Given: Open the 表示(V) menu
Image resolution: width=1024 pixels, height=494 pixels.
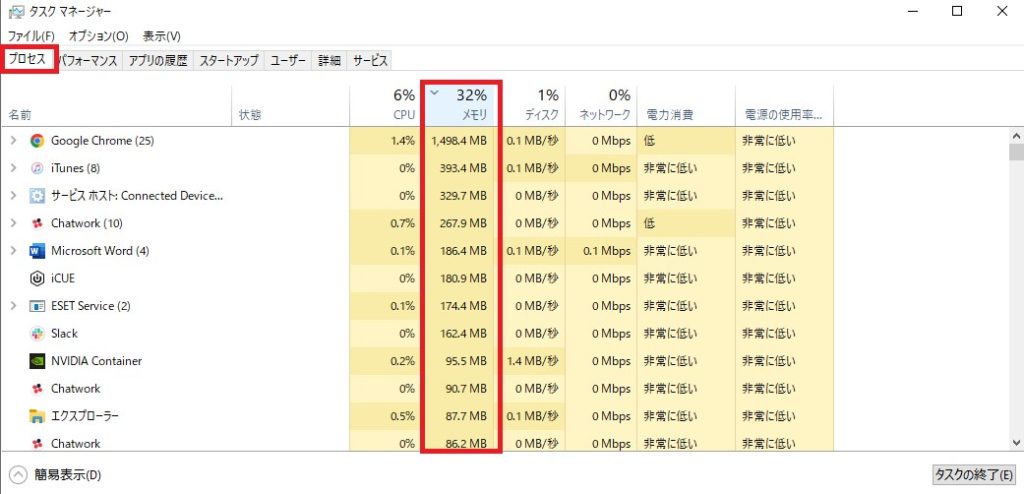Looking at the screenshot, I should click(161, 35).
